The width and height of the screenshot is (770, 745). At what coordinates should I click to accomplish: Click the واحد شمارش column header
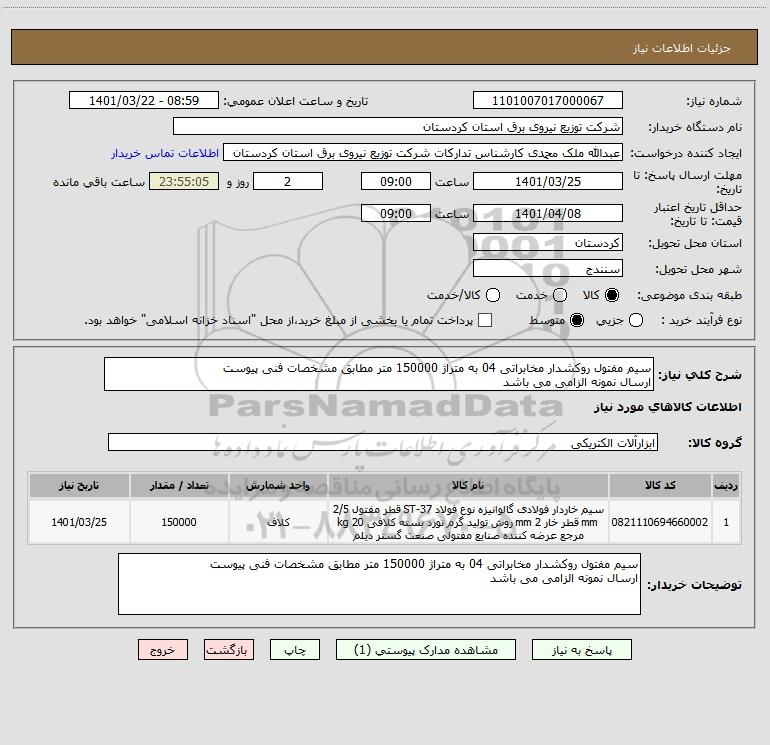point(278,485)
